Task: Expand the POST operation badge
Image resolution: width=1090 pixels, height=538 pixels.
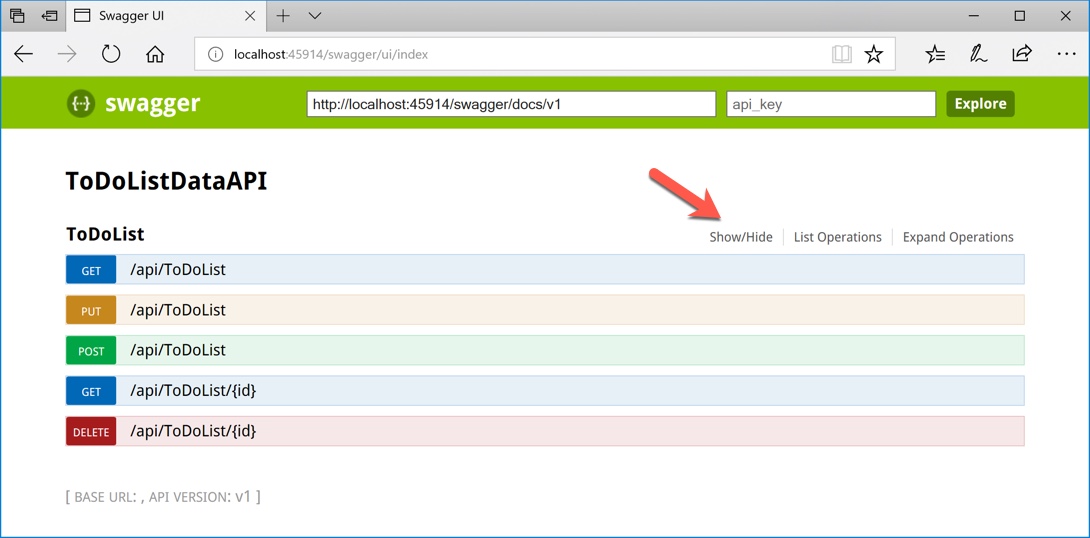Action: coord(91,350)
